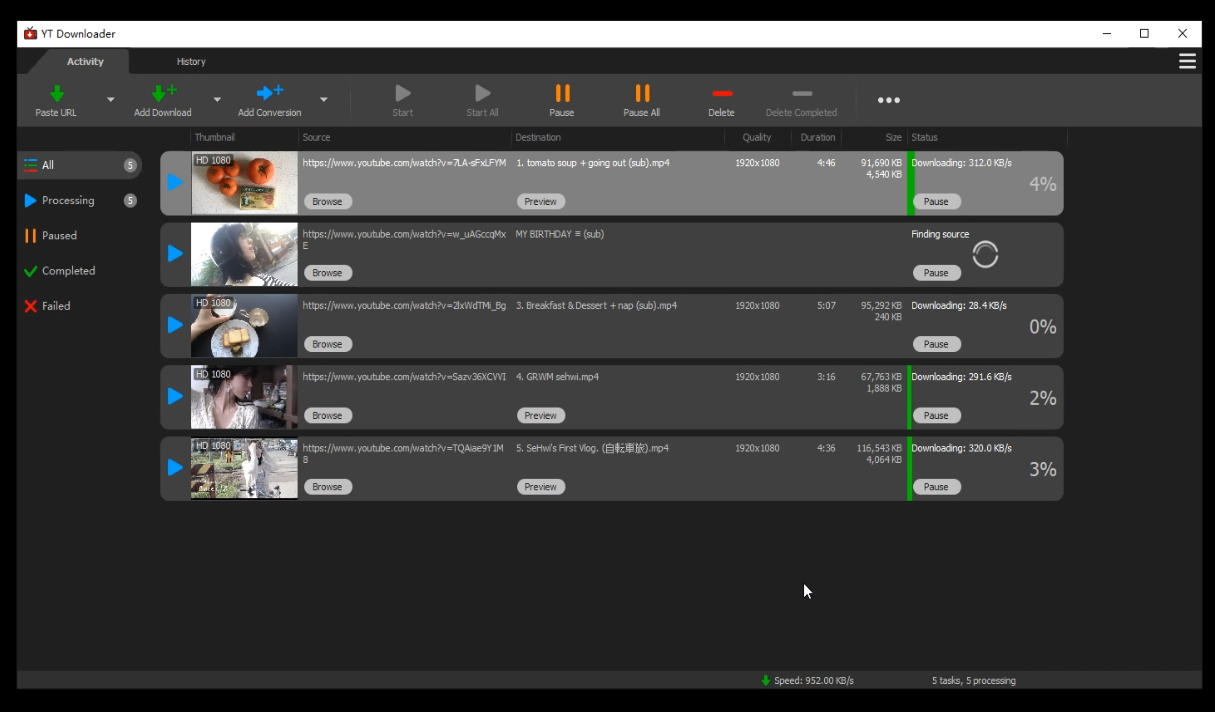1215x712 pixels.
Task: Click the red Delete icon
Action: point(721,93)
